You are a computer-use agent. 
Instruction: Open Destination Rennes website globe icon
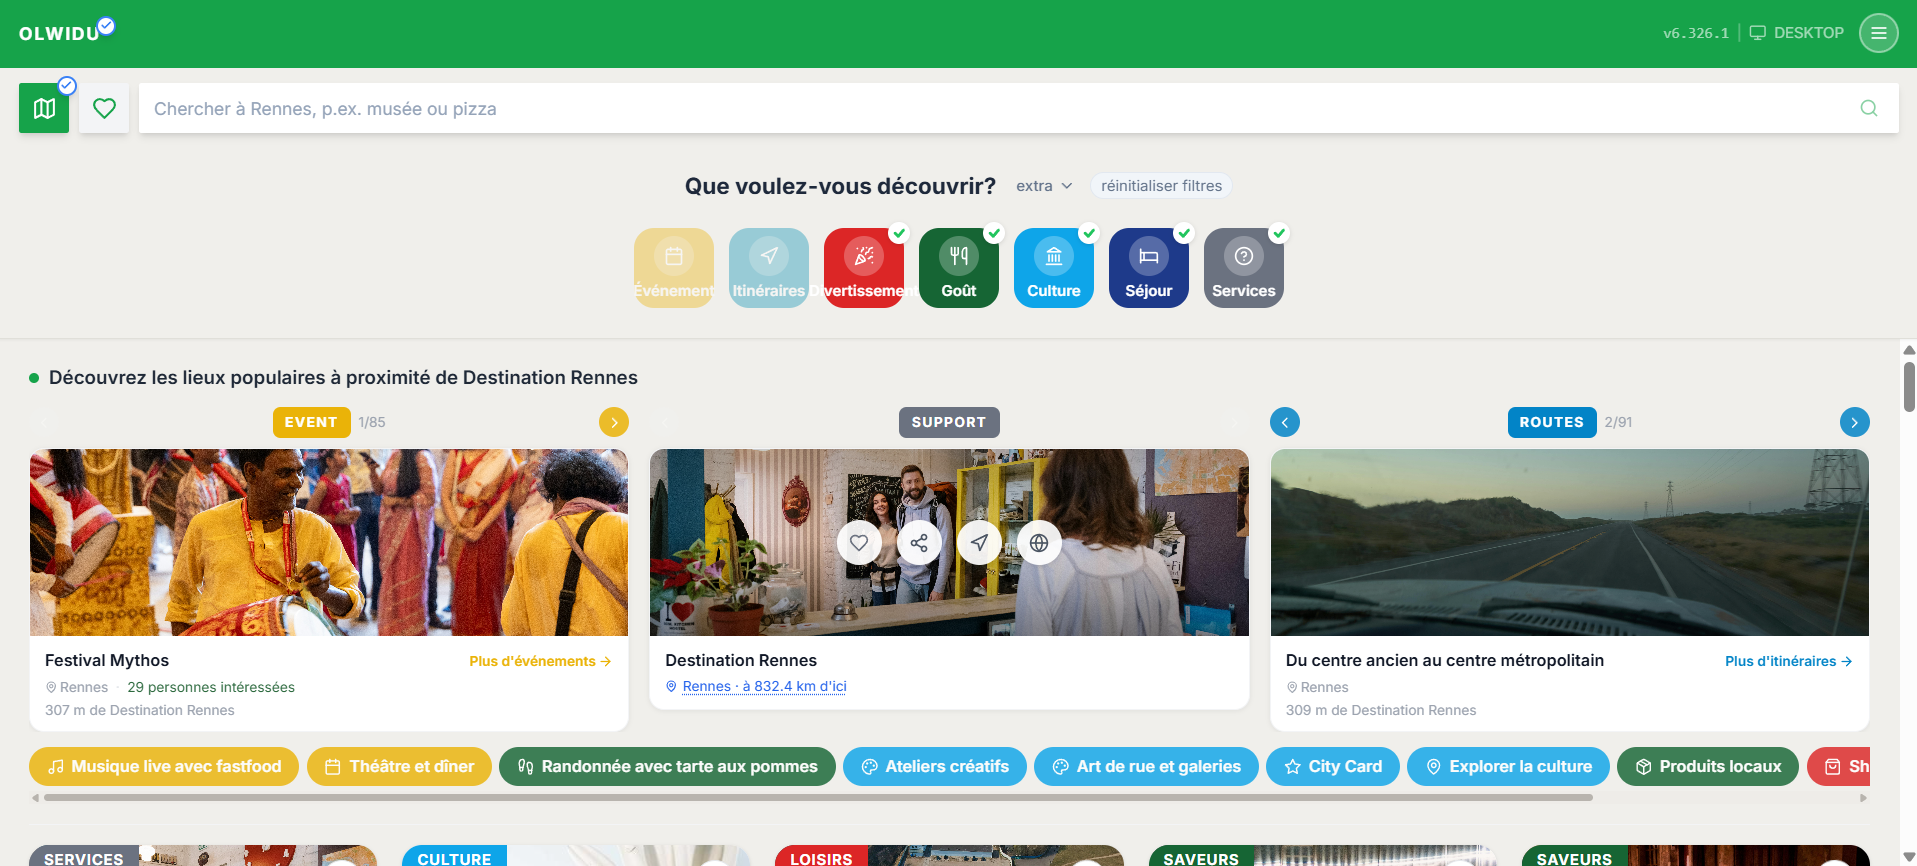coord(1039,543)
